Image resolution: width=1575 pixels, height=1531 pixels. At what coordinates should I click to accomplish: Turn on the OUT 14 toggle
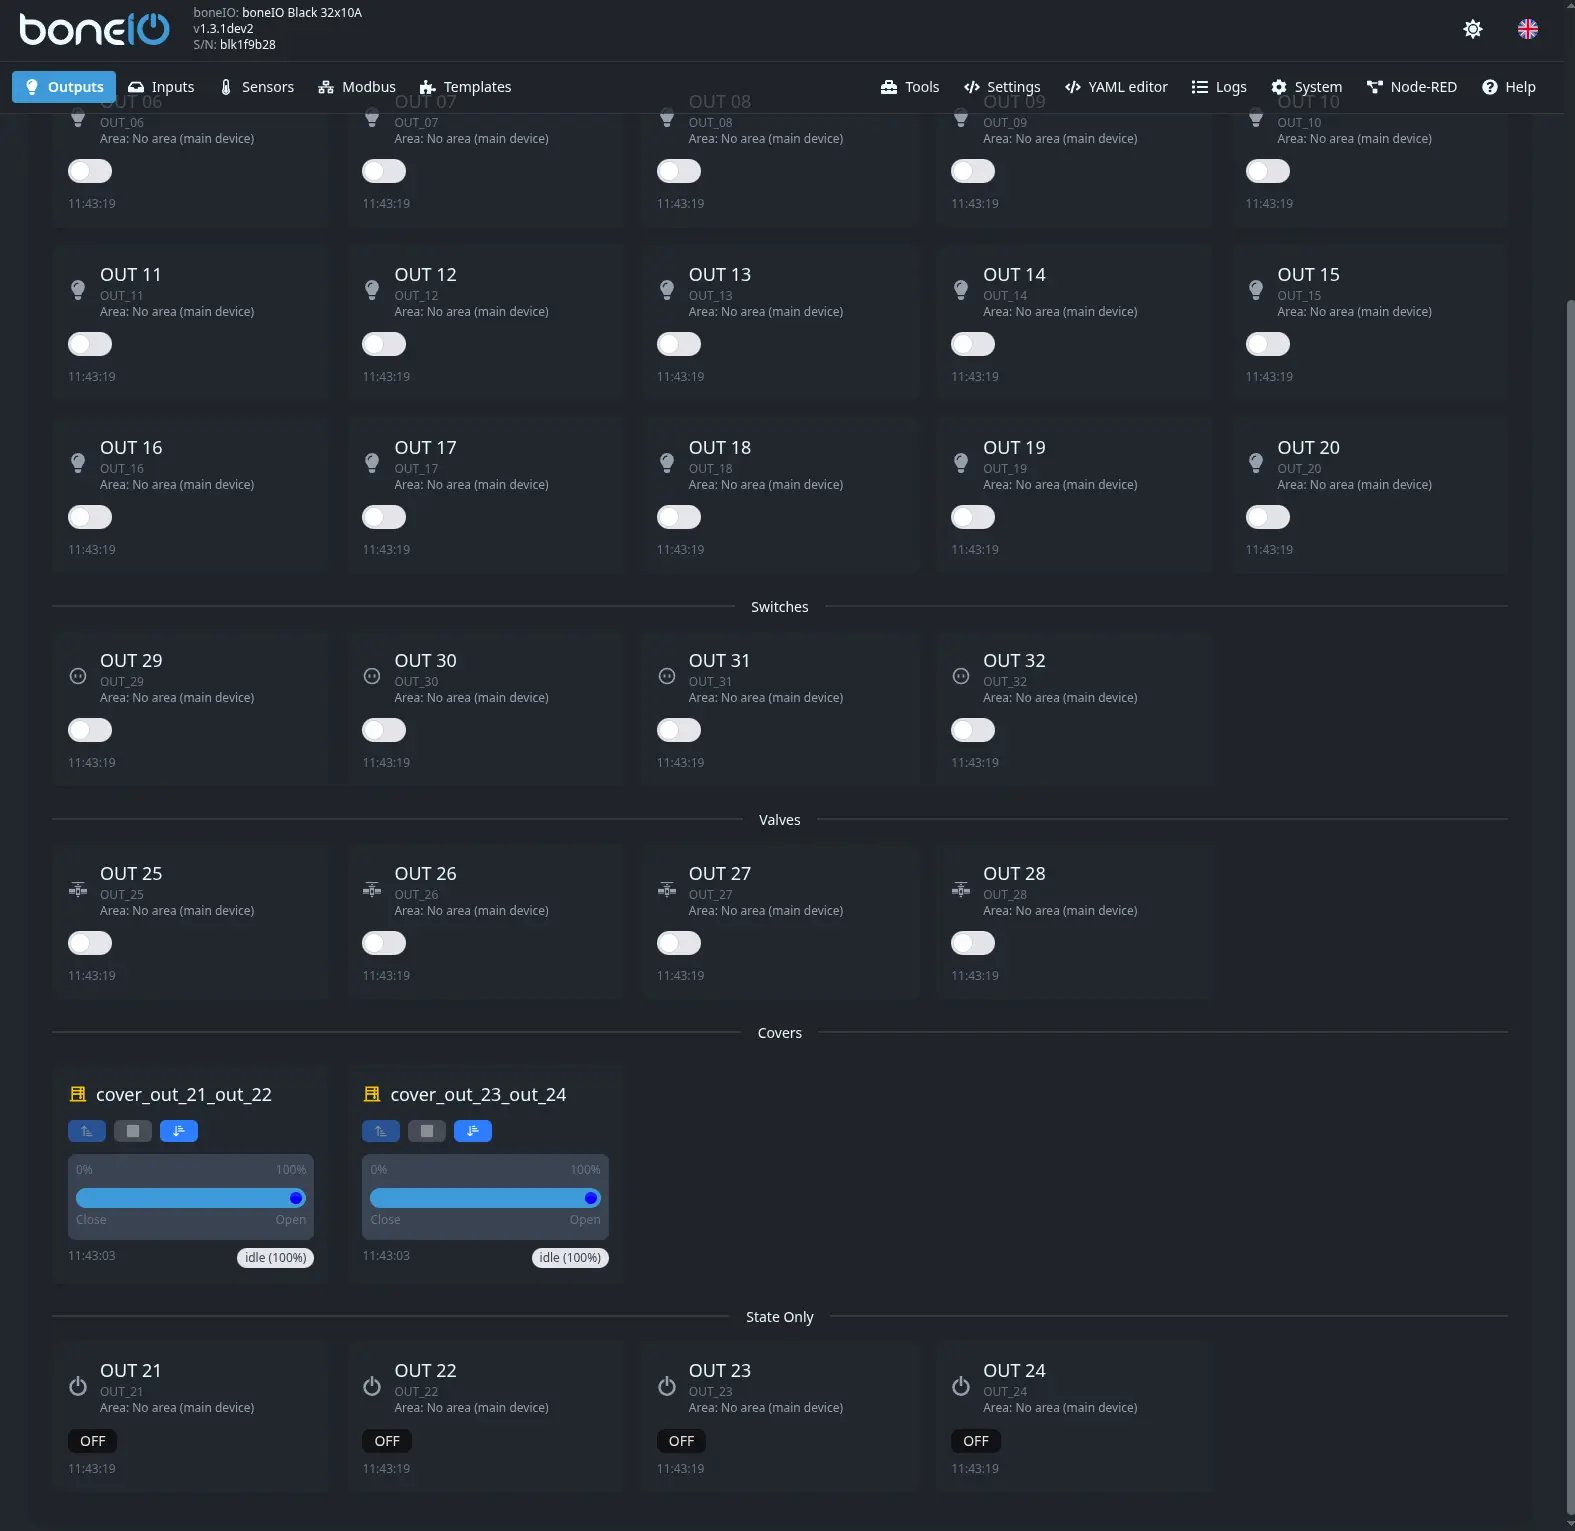coord(973,344)
